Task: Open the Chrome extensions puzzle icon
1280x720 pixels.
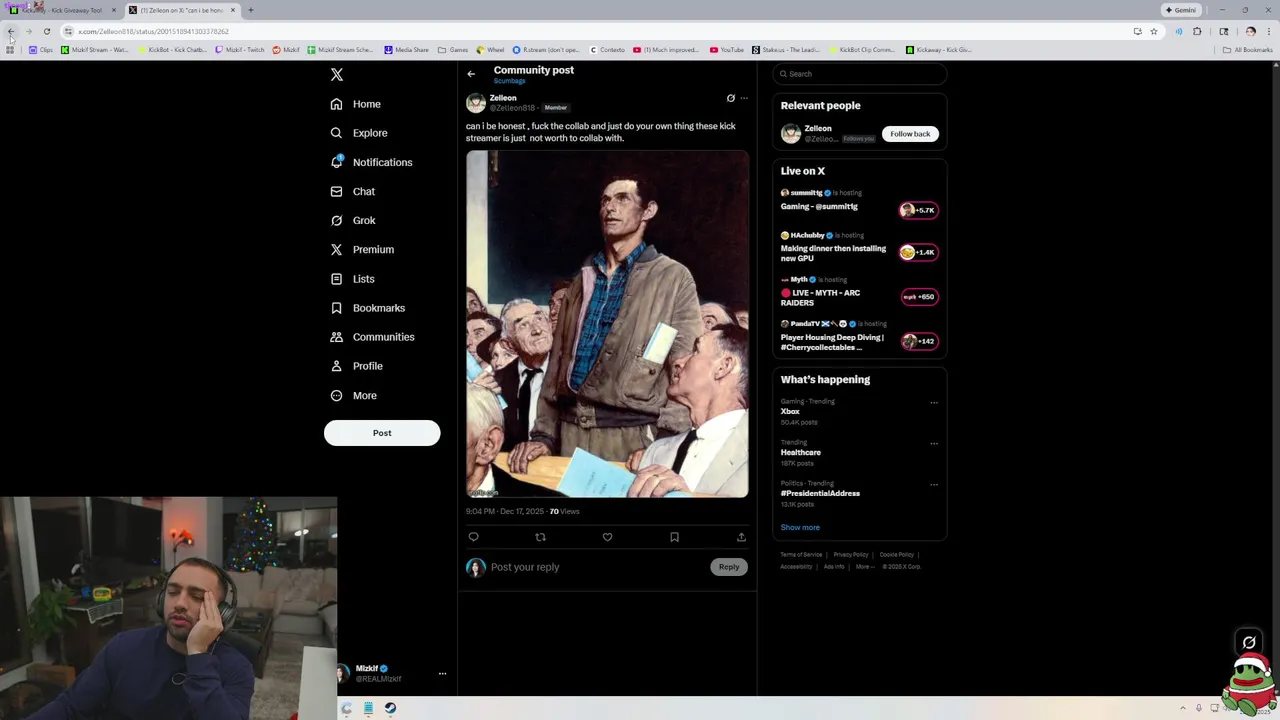Action: 1197,31
